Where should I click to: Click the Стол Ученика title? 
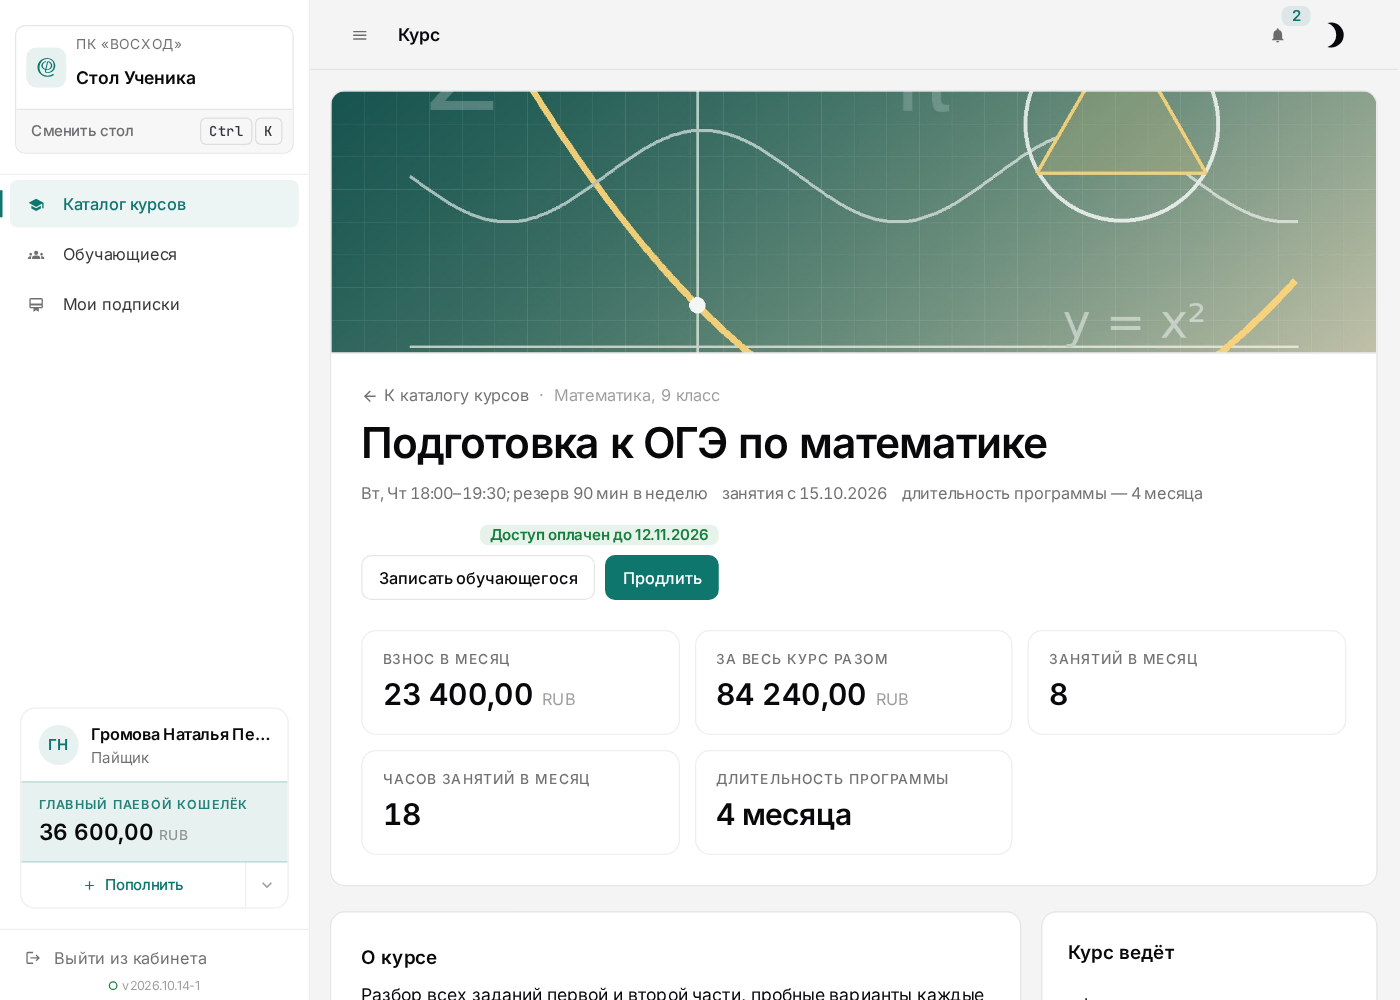136,78
